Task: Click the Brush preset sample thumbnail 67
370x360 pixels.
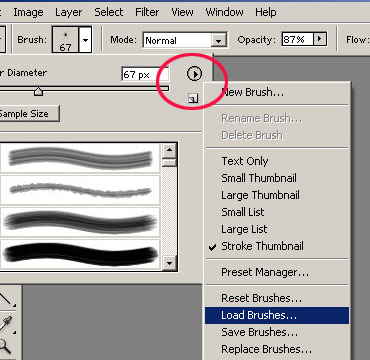Action: pyautogui.click(x=65, y=40)
